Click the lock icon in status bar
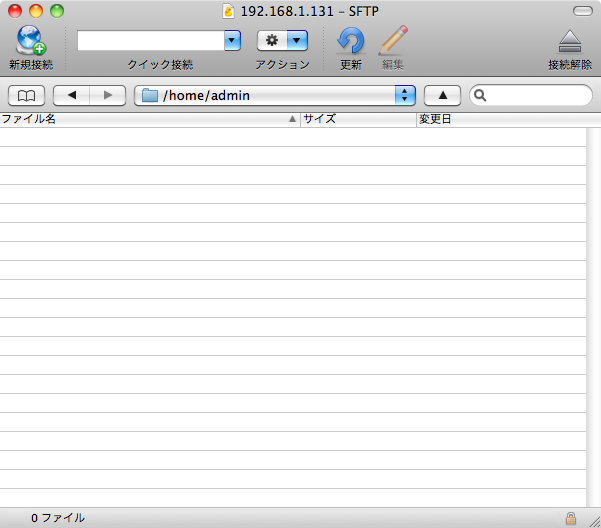Image resolution: width=601 pixels, height=528 pixels. 571,518
